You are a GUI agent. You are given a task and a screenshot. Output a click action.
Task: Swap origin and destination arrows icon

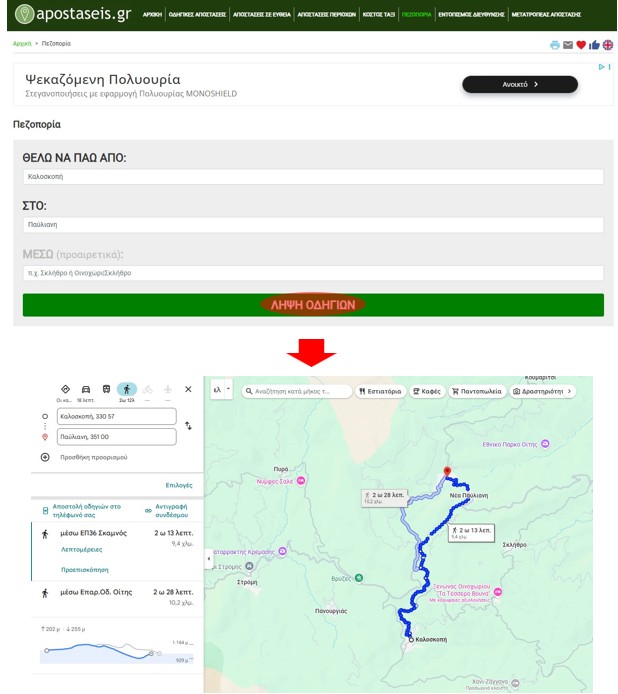[188, 426]
